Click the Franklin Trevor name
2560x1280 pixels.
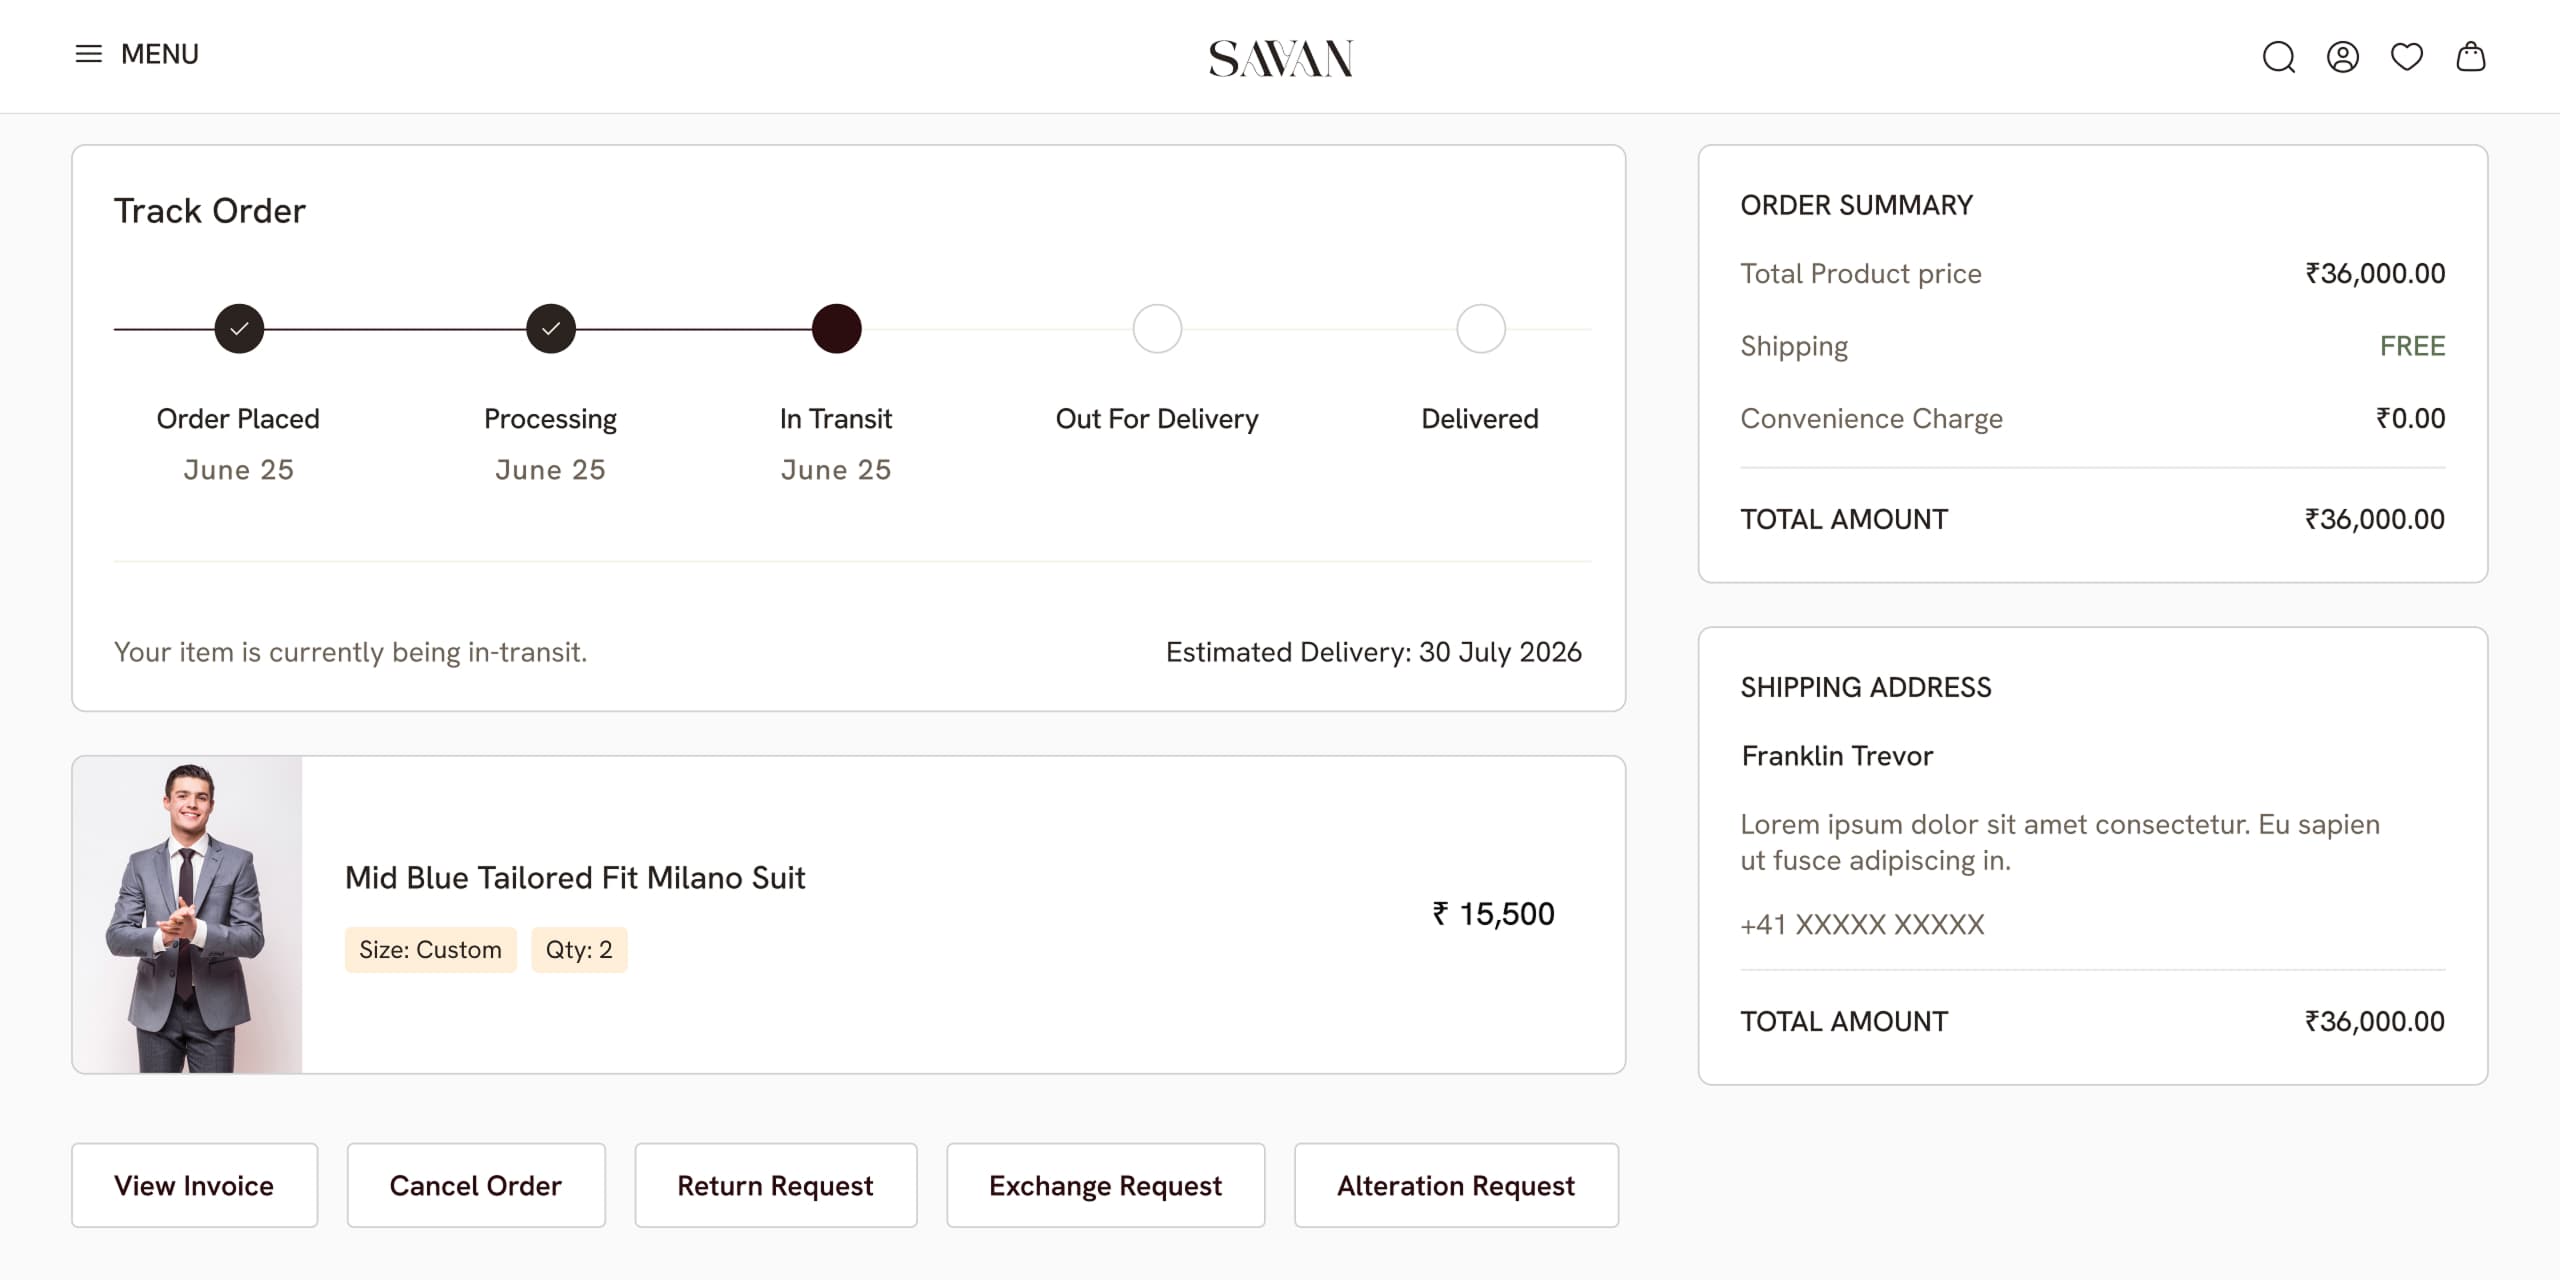(x=1837, y=756)
